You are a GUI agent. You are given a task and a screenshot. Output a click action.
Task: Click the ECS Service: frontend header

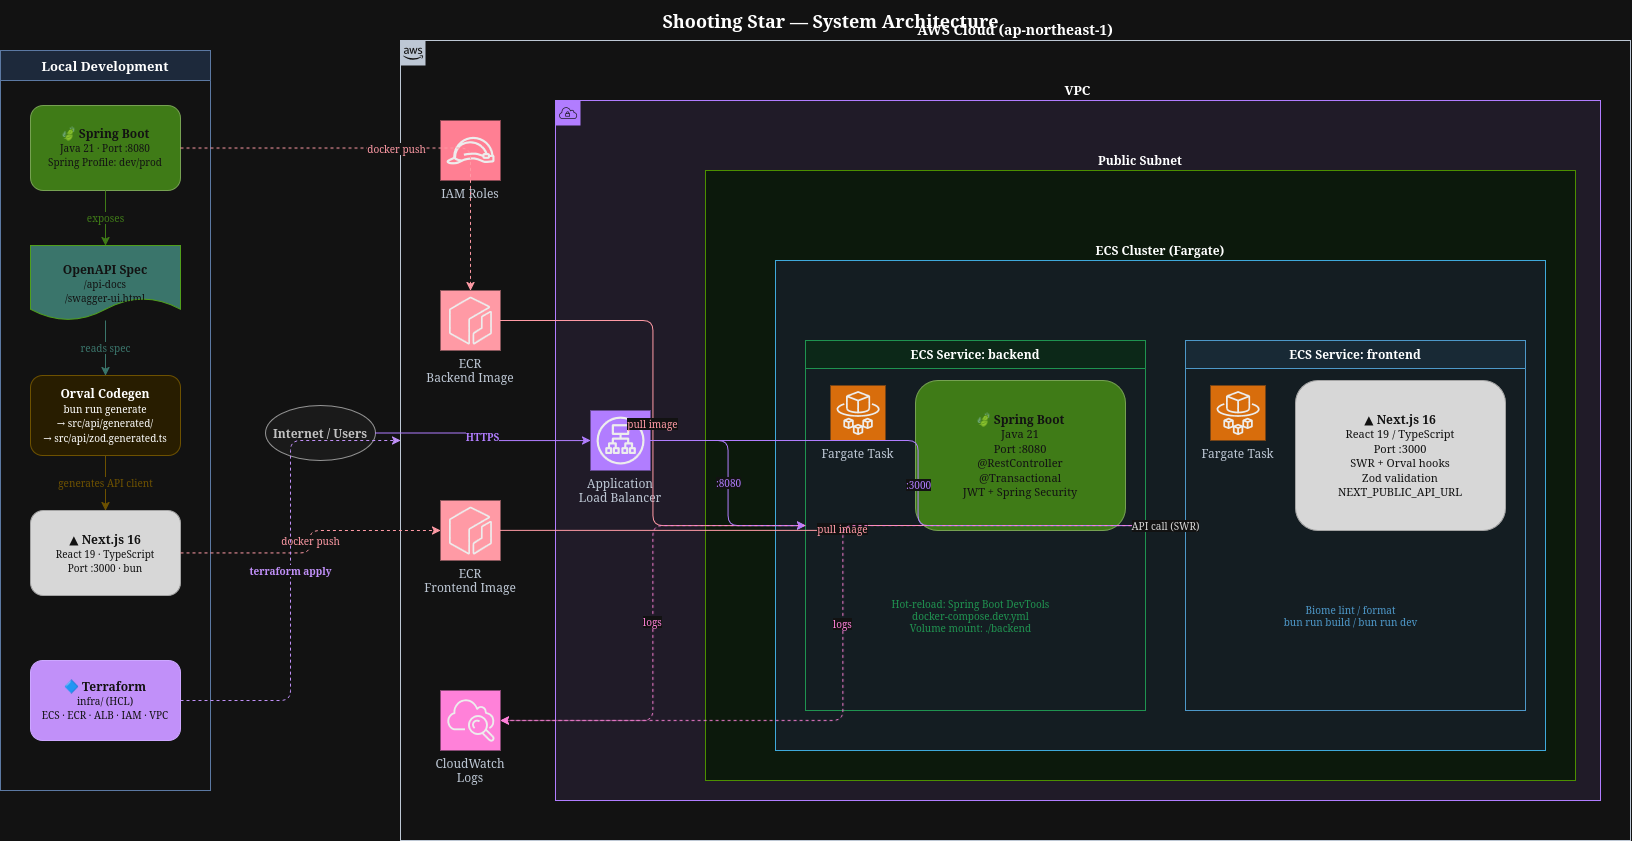pos(1355,355)
